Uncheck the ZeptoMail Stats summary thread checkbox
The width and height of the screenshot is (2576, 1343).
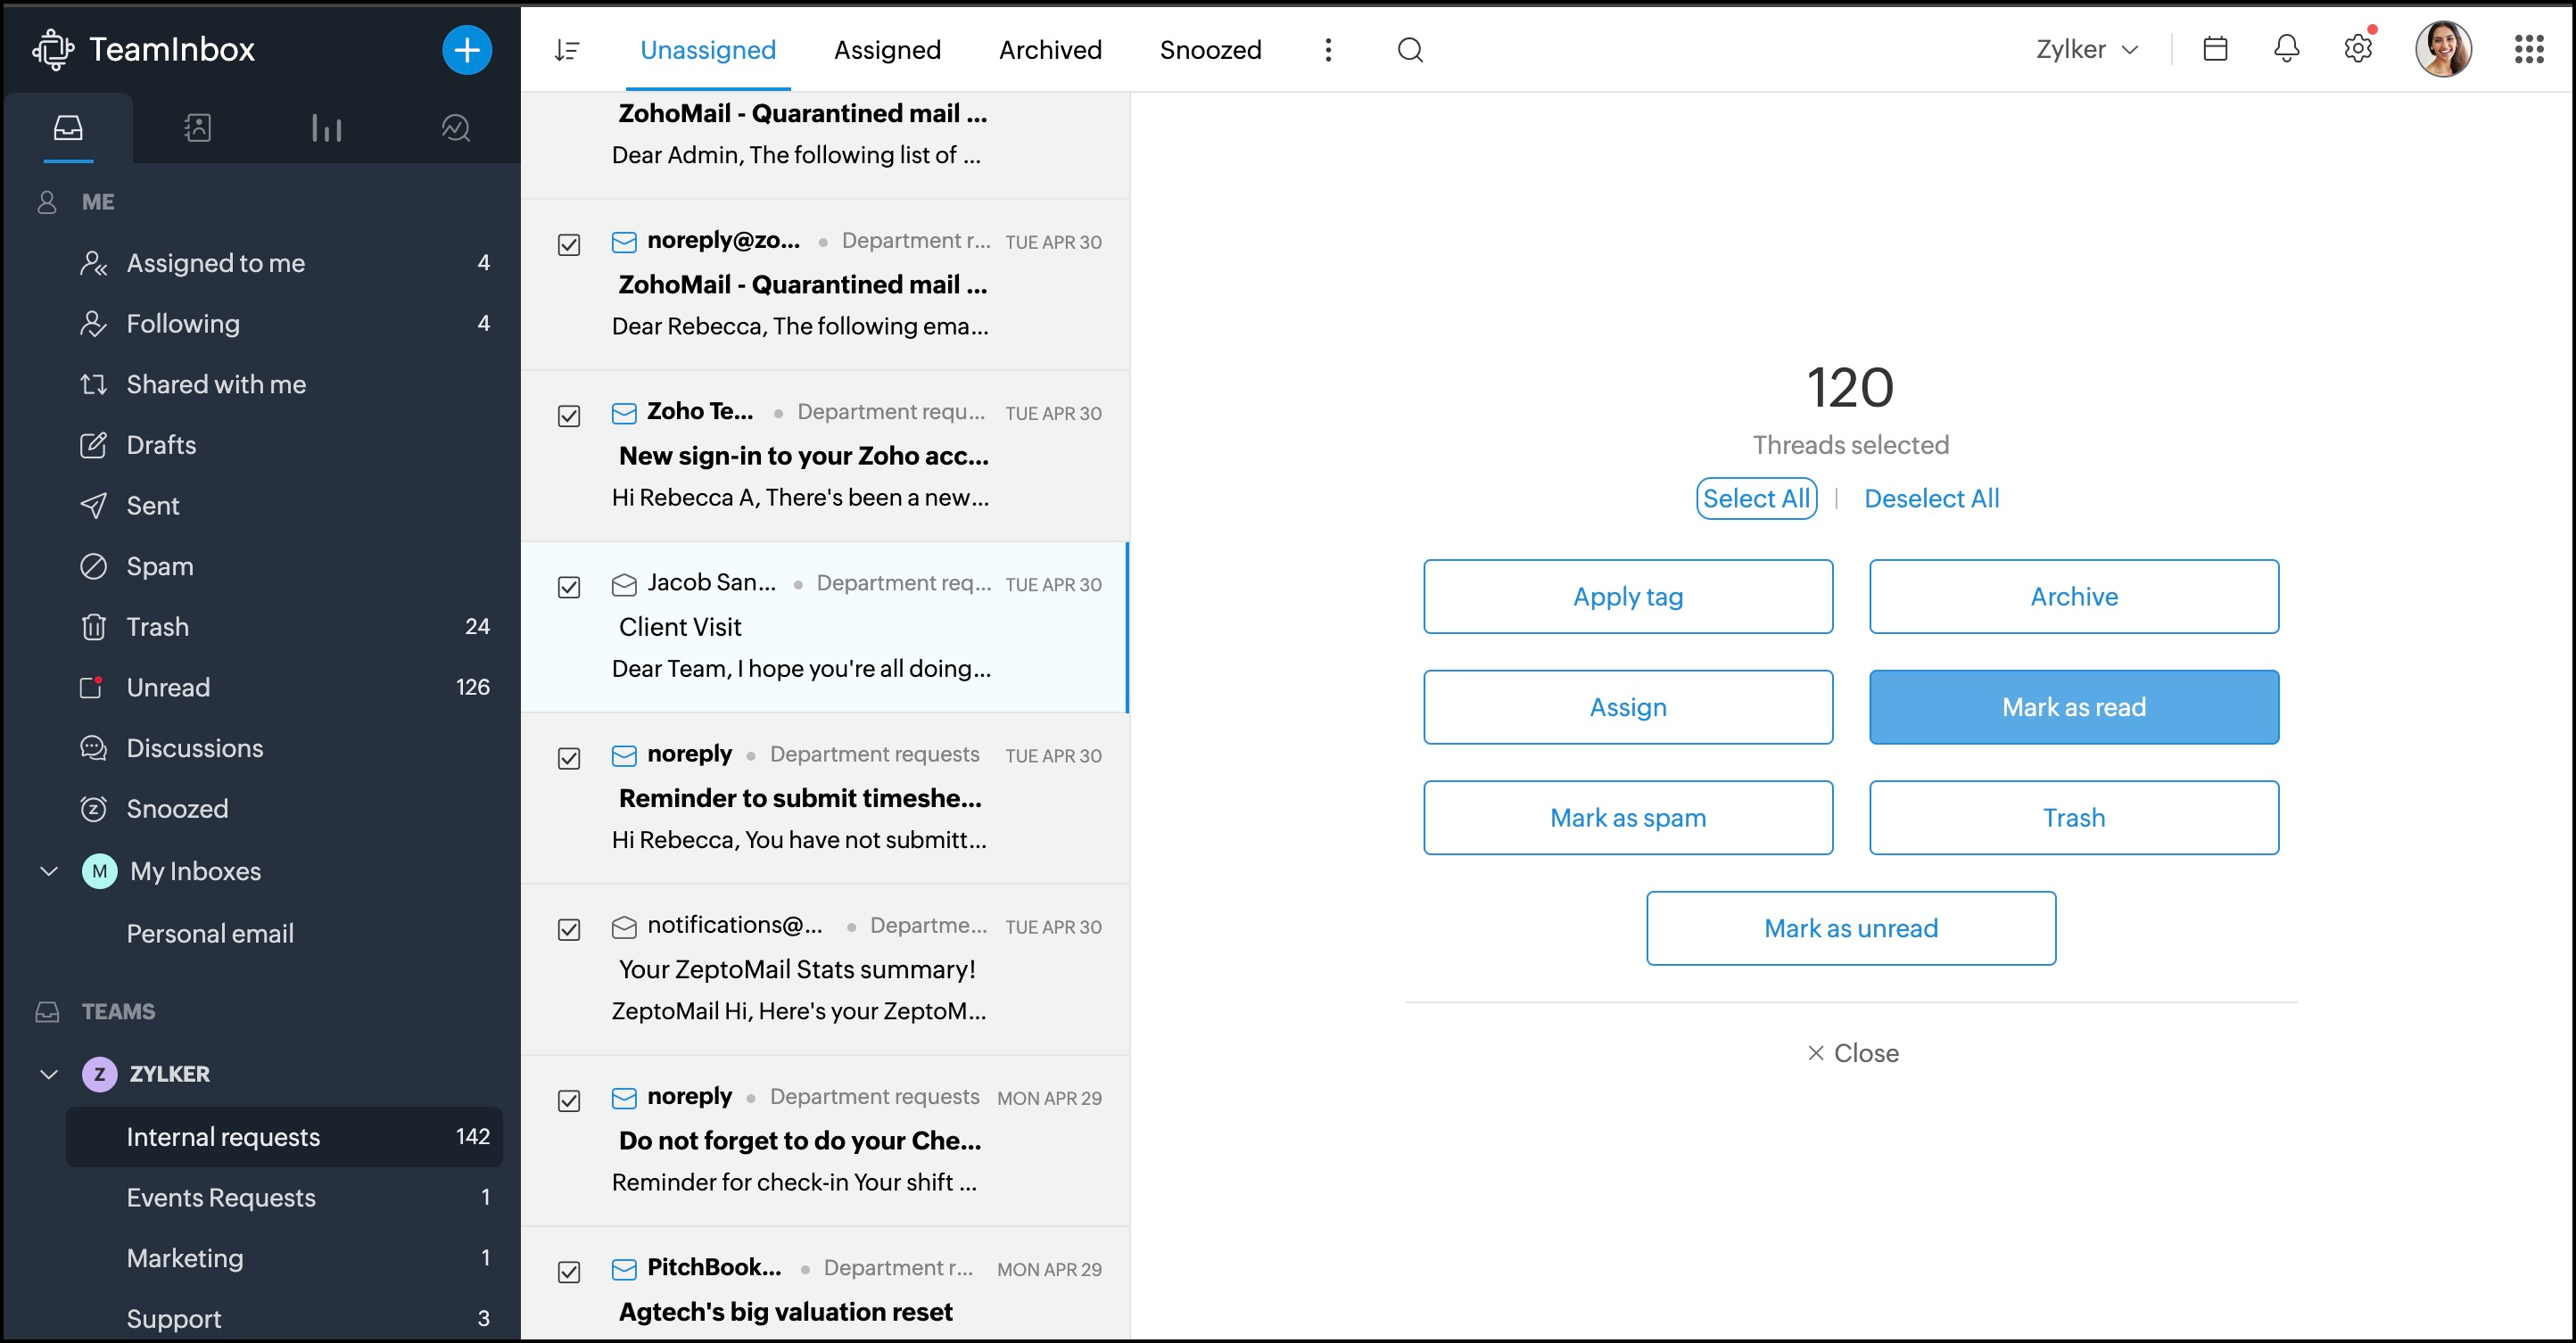(x=569, y=929)
